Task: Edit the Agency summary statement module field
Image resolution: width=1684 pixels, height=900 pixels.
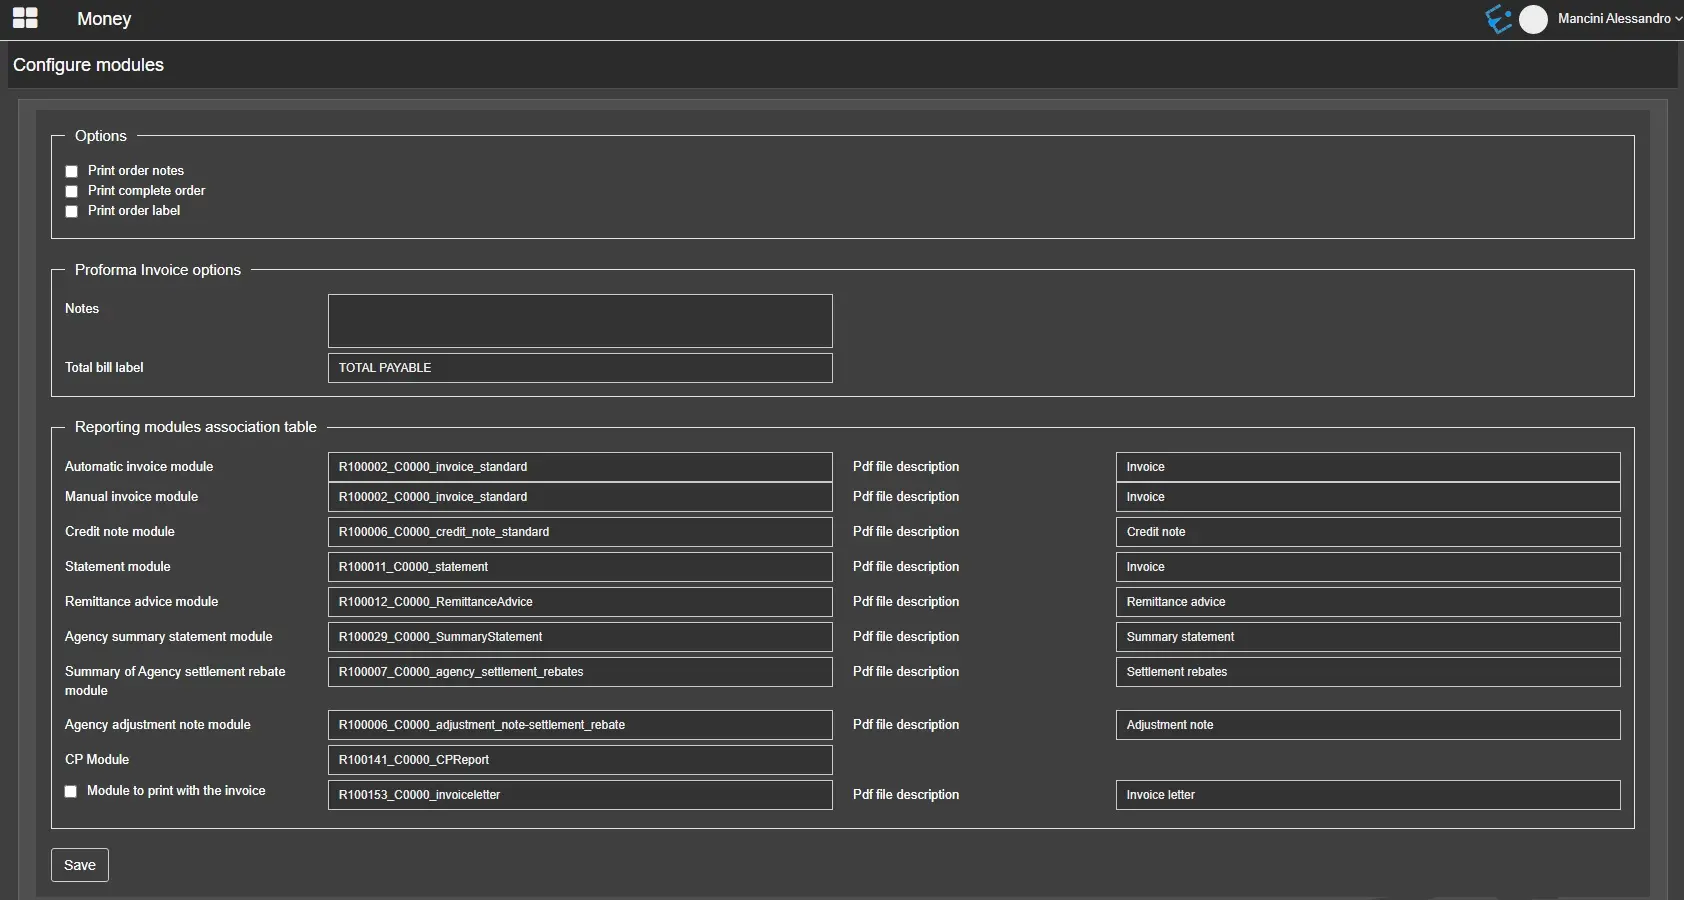Action: coord(580,637)
